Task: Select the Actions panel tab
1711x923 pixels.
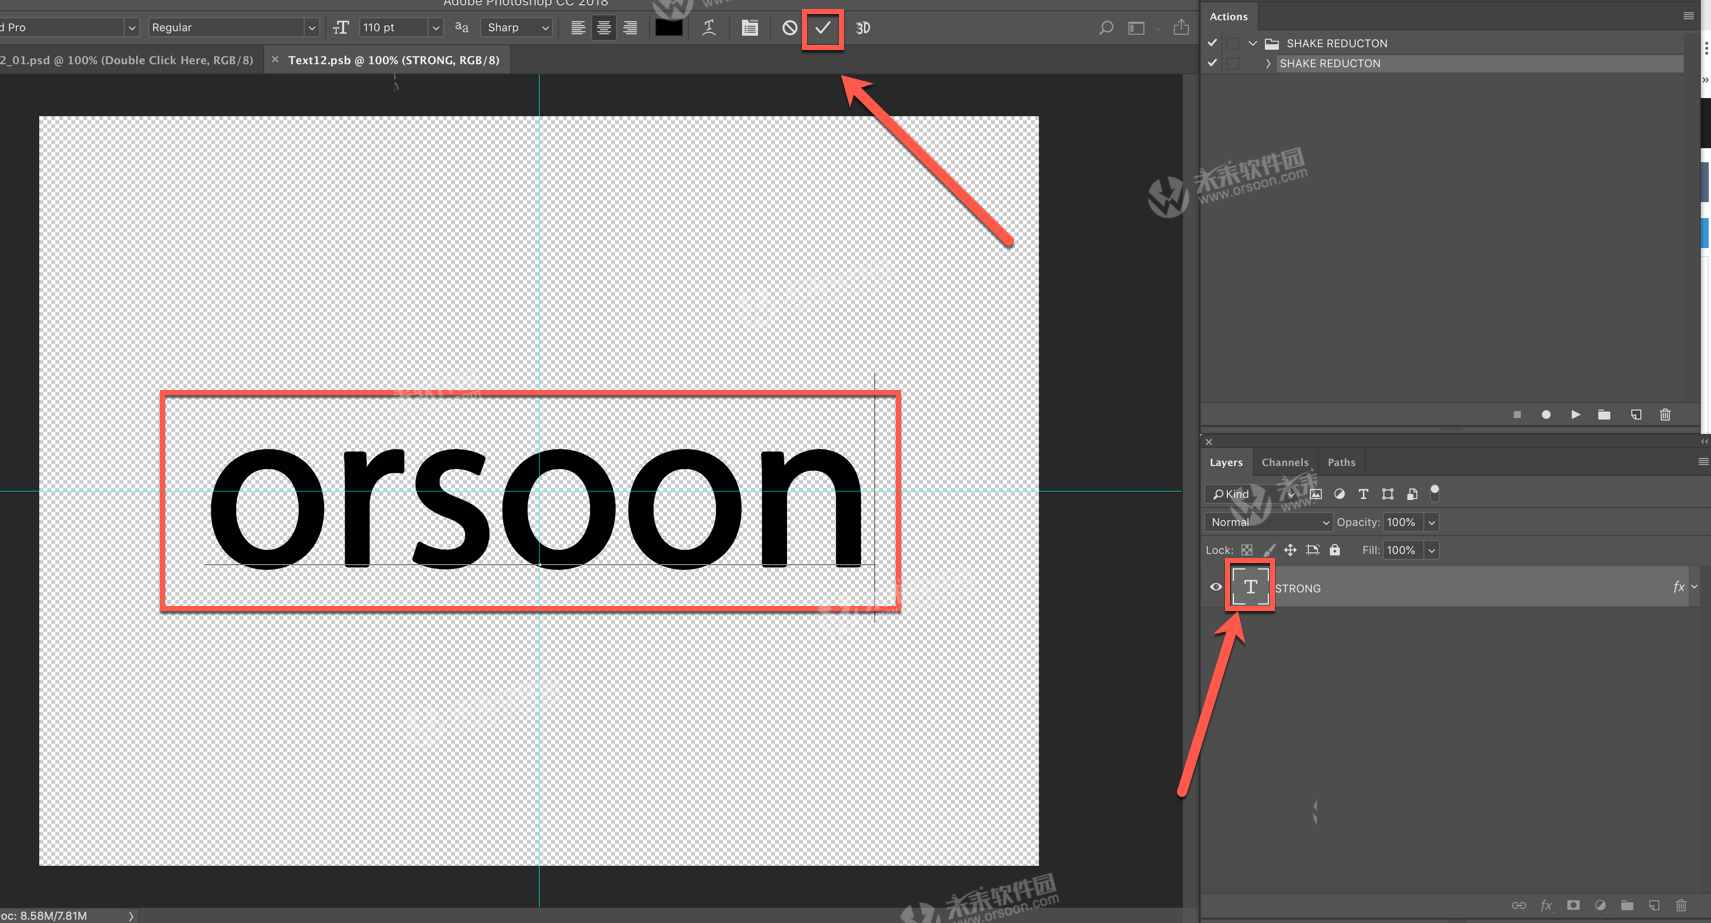Action: click(x=1228, y=16)
